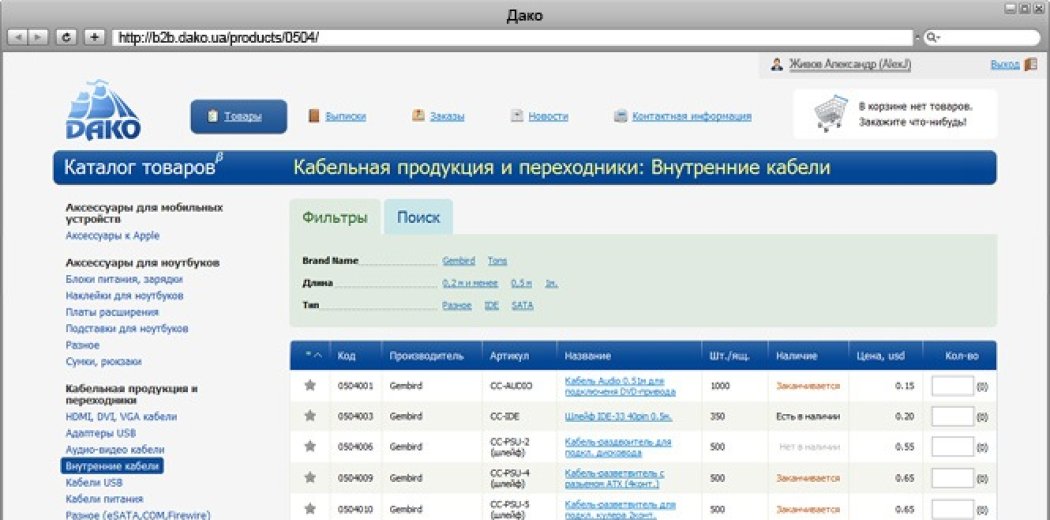Image resolution: width=1050 pixels, height=520 pixels.
Task: Log out via the Выход link
Action: [x=1004, y=65]
